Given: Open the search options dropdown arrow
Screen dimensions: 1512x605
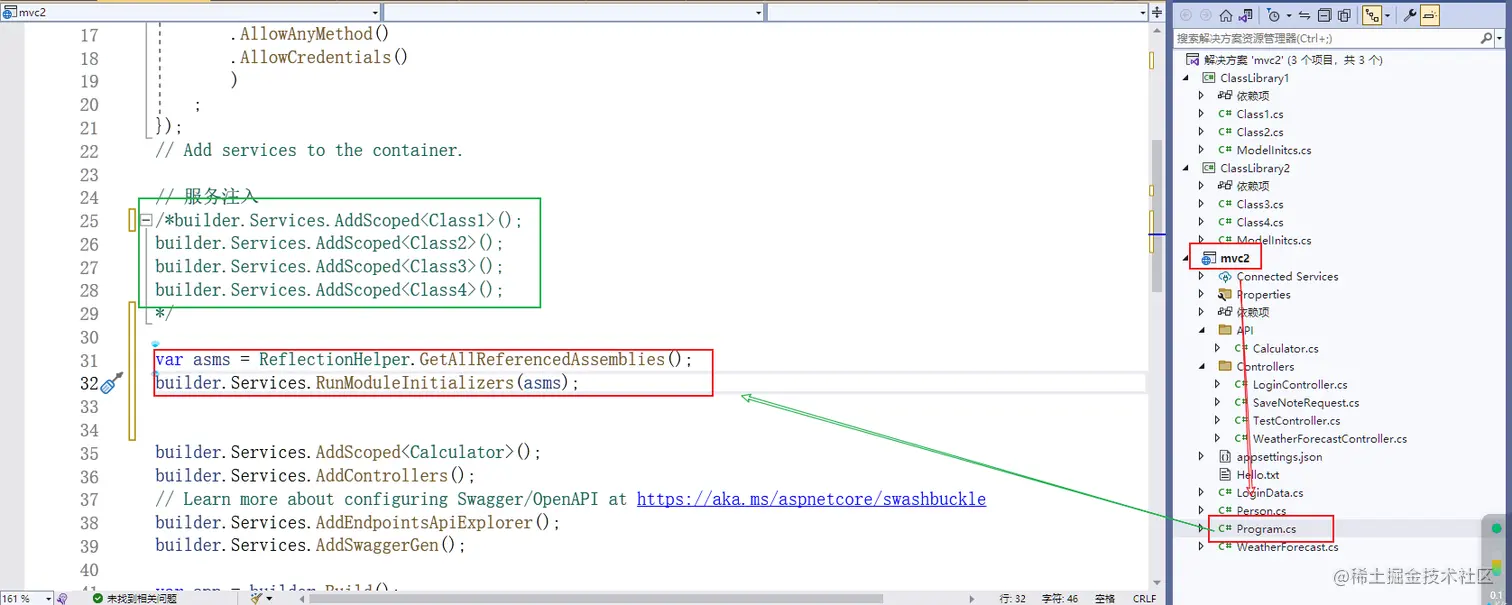Looking at the screenshot, I should [1499, 38].
